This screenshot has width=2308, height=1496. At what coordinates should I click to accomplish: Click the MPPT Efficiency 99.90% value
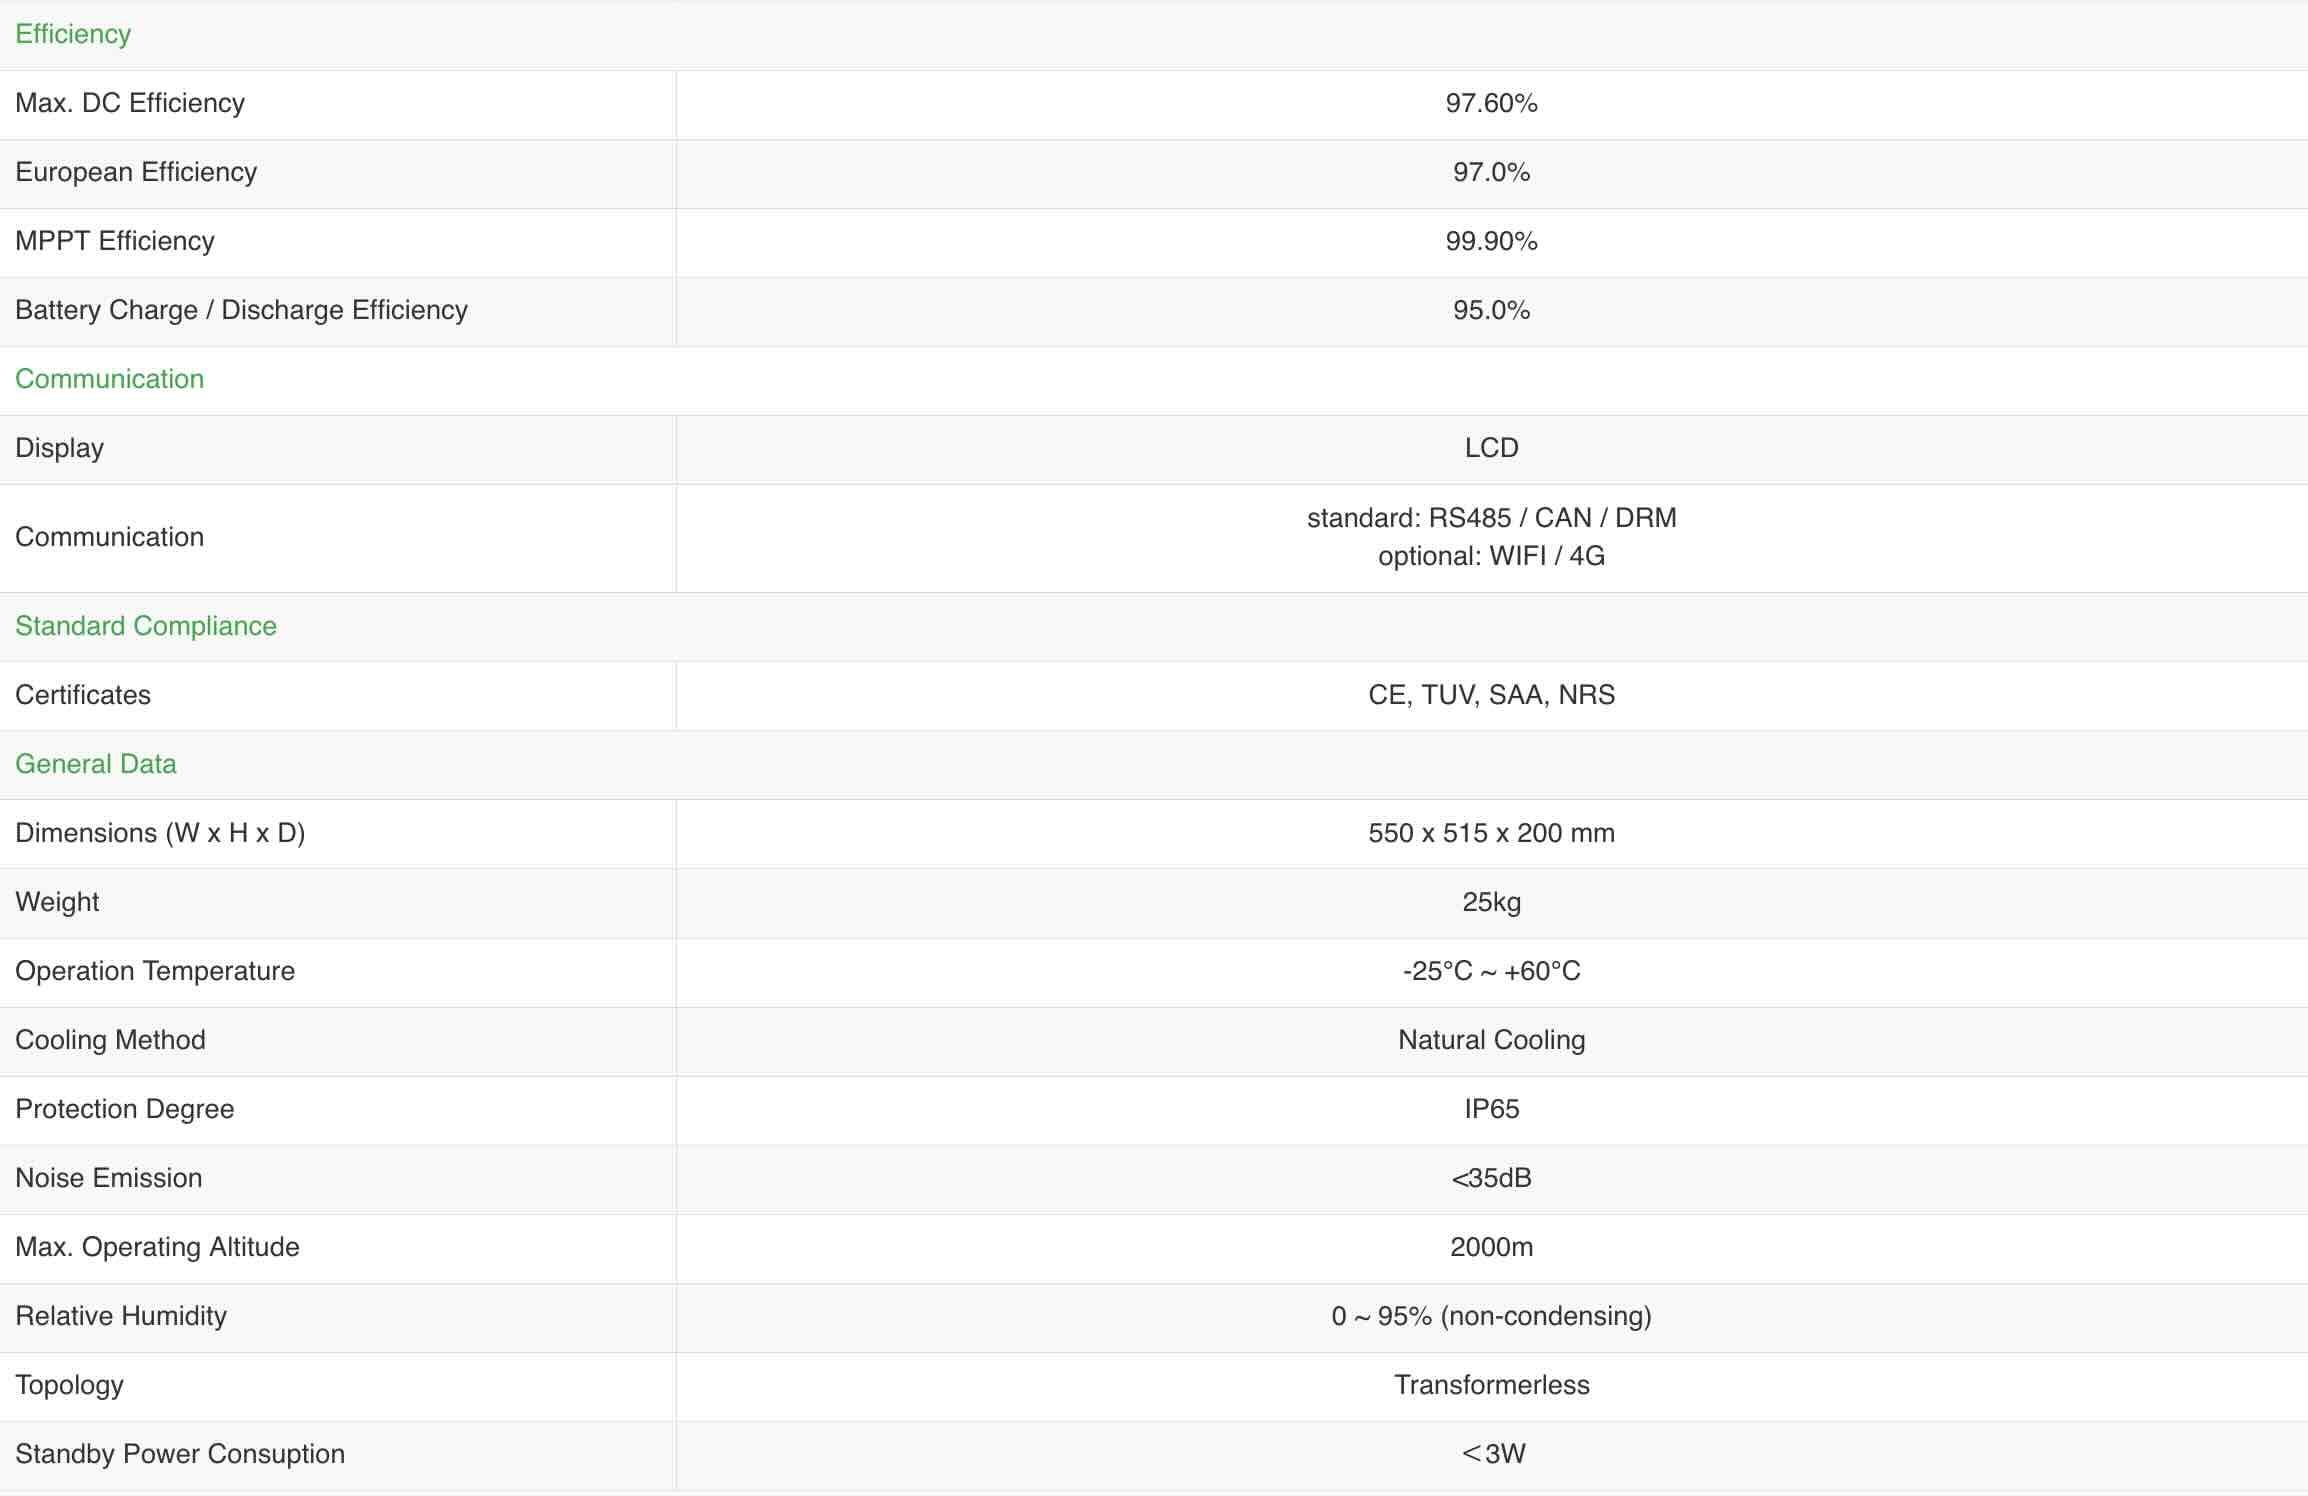coord(1491,241)
